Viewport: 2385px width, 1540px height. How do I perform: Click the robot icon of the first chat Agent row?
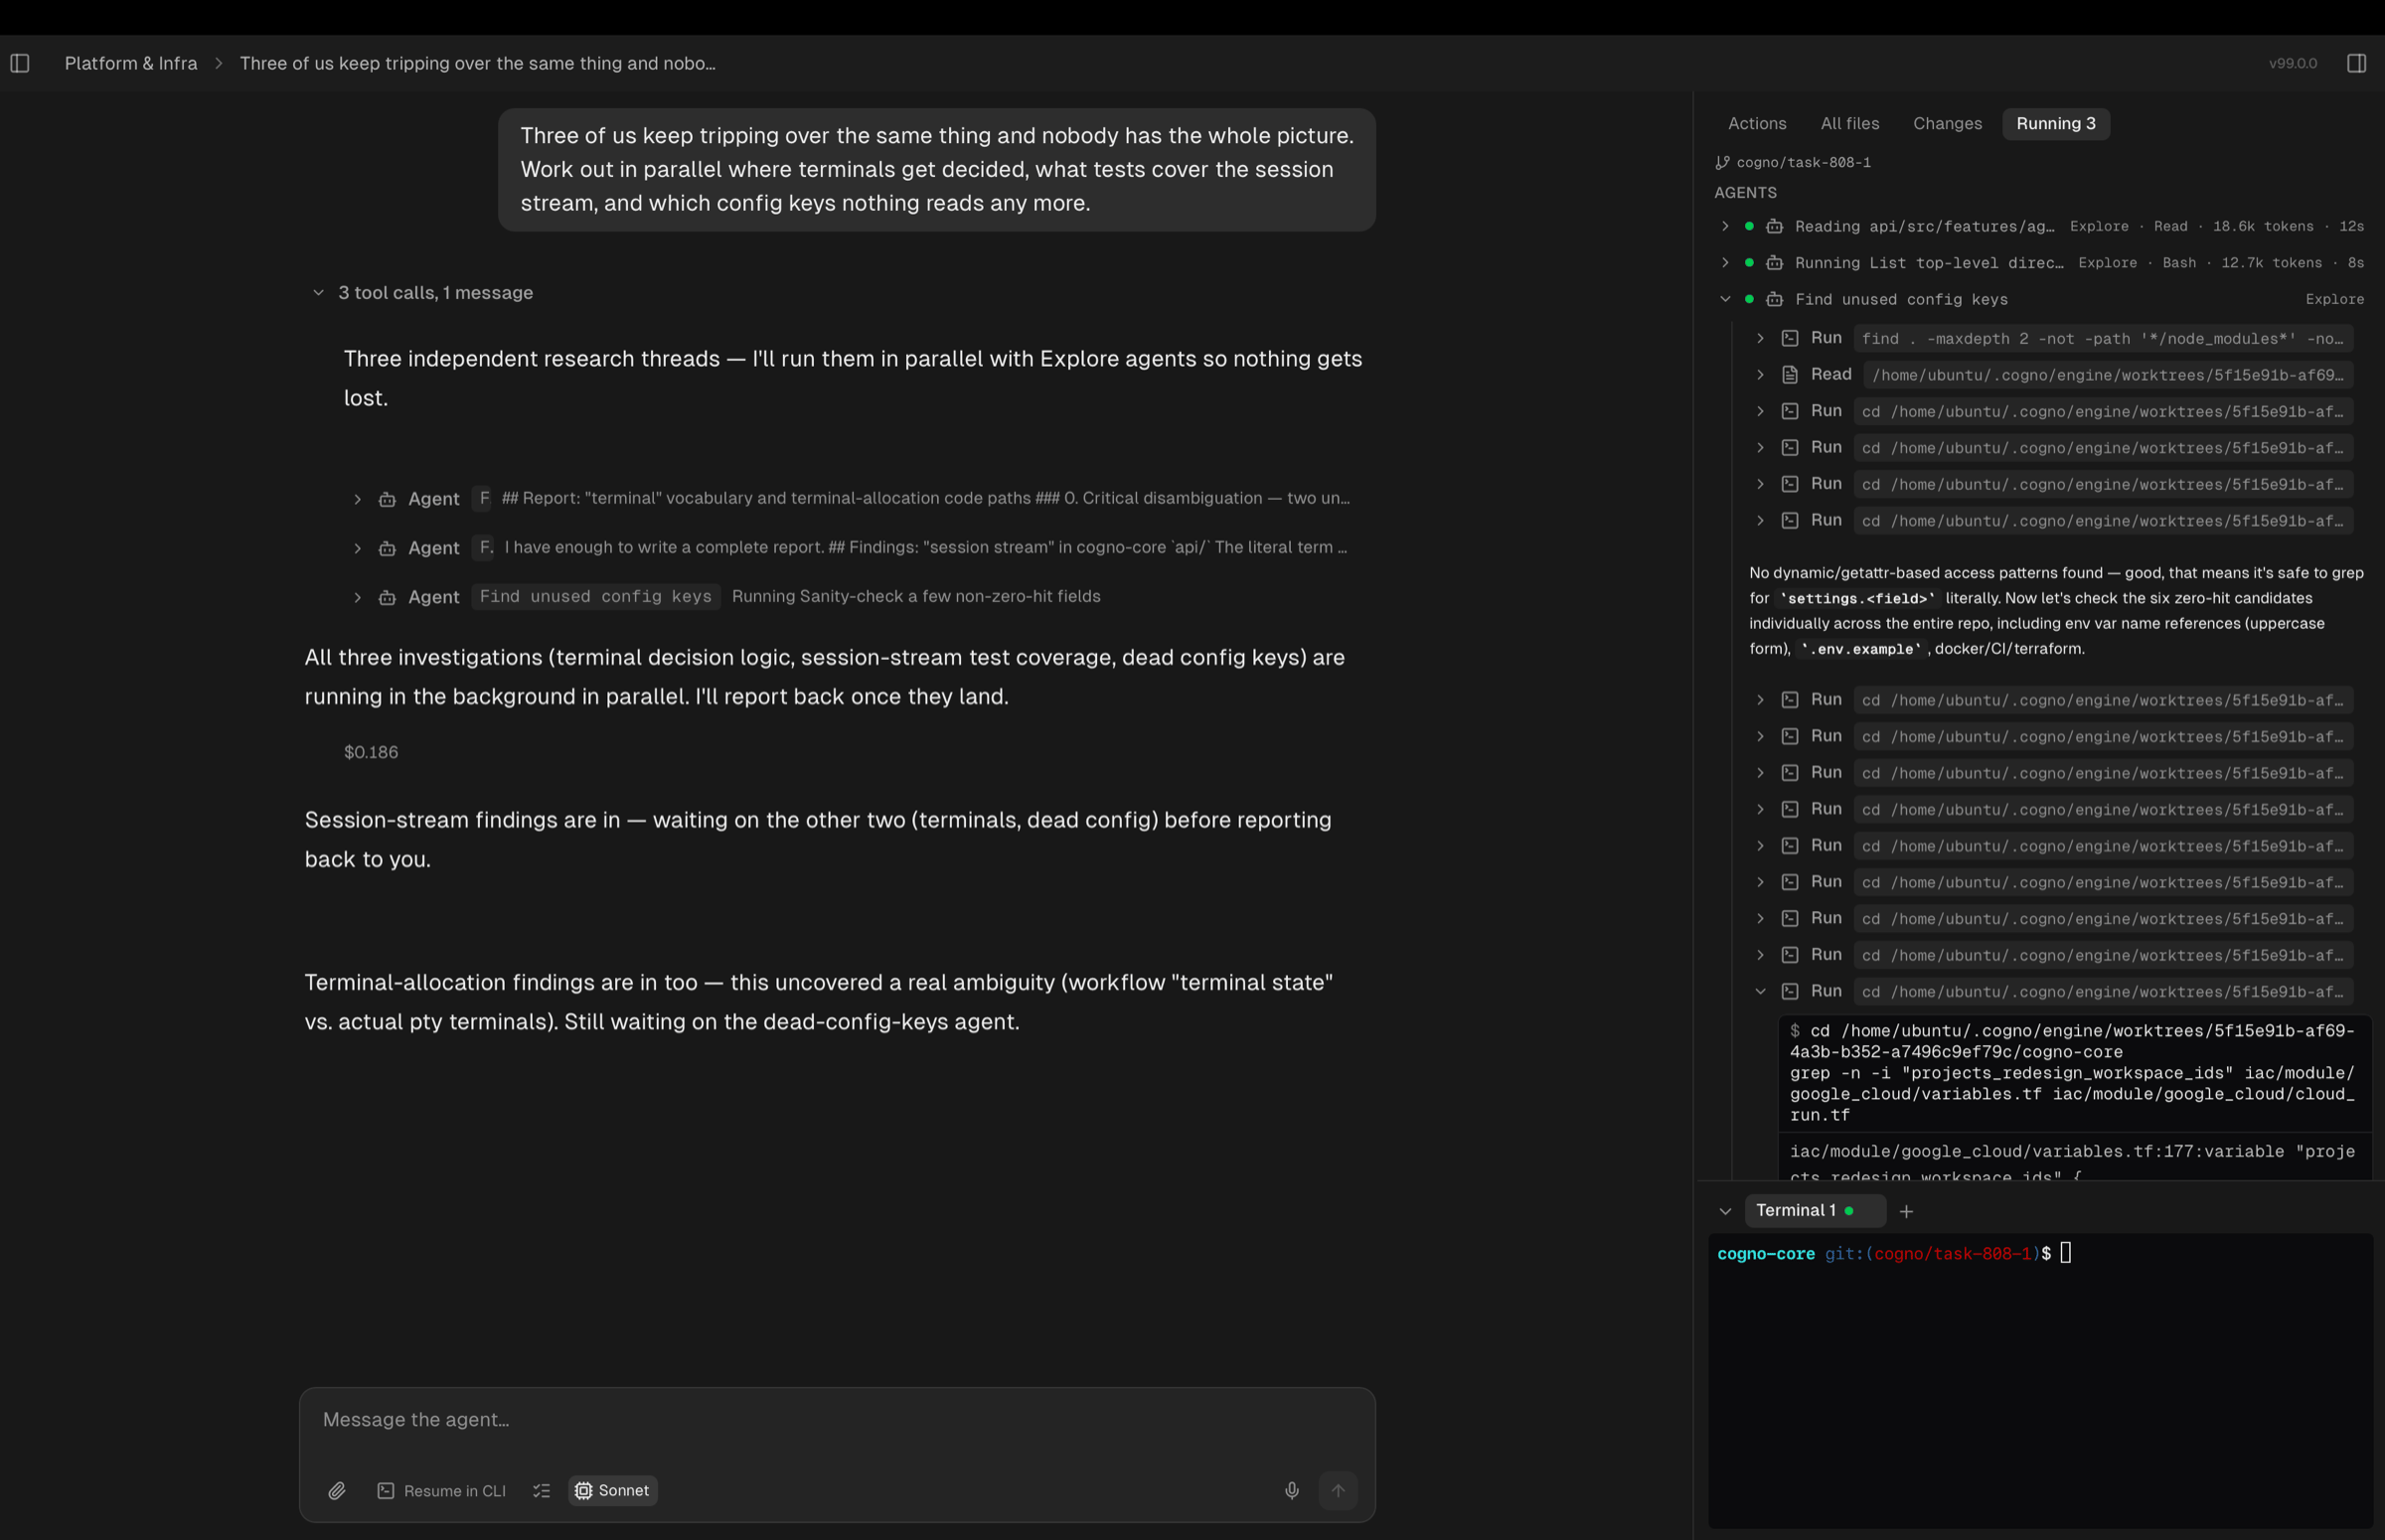387,499
